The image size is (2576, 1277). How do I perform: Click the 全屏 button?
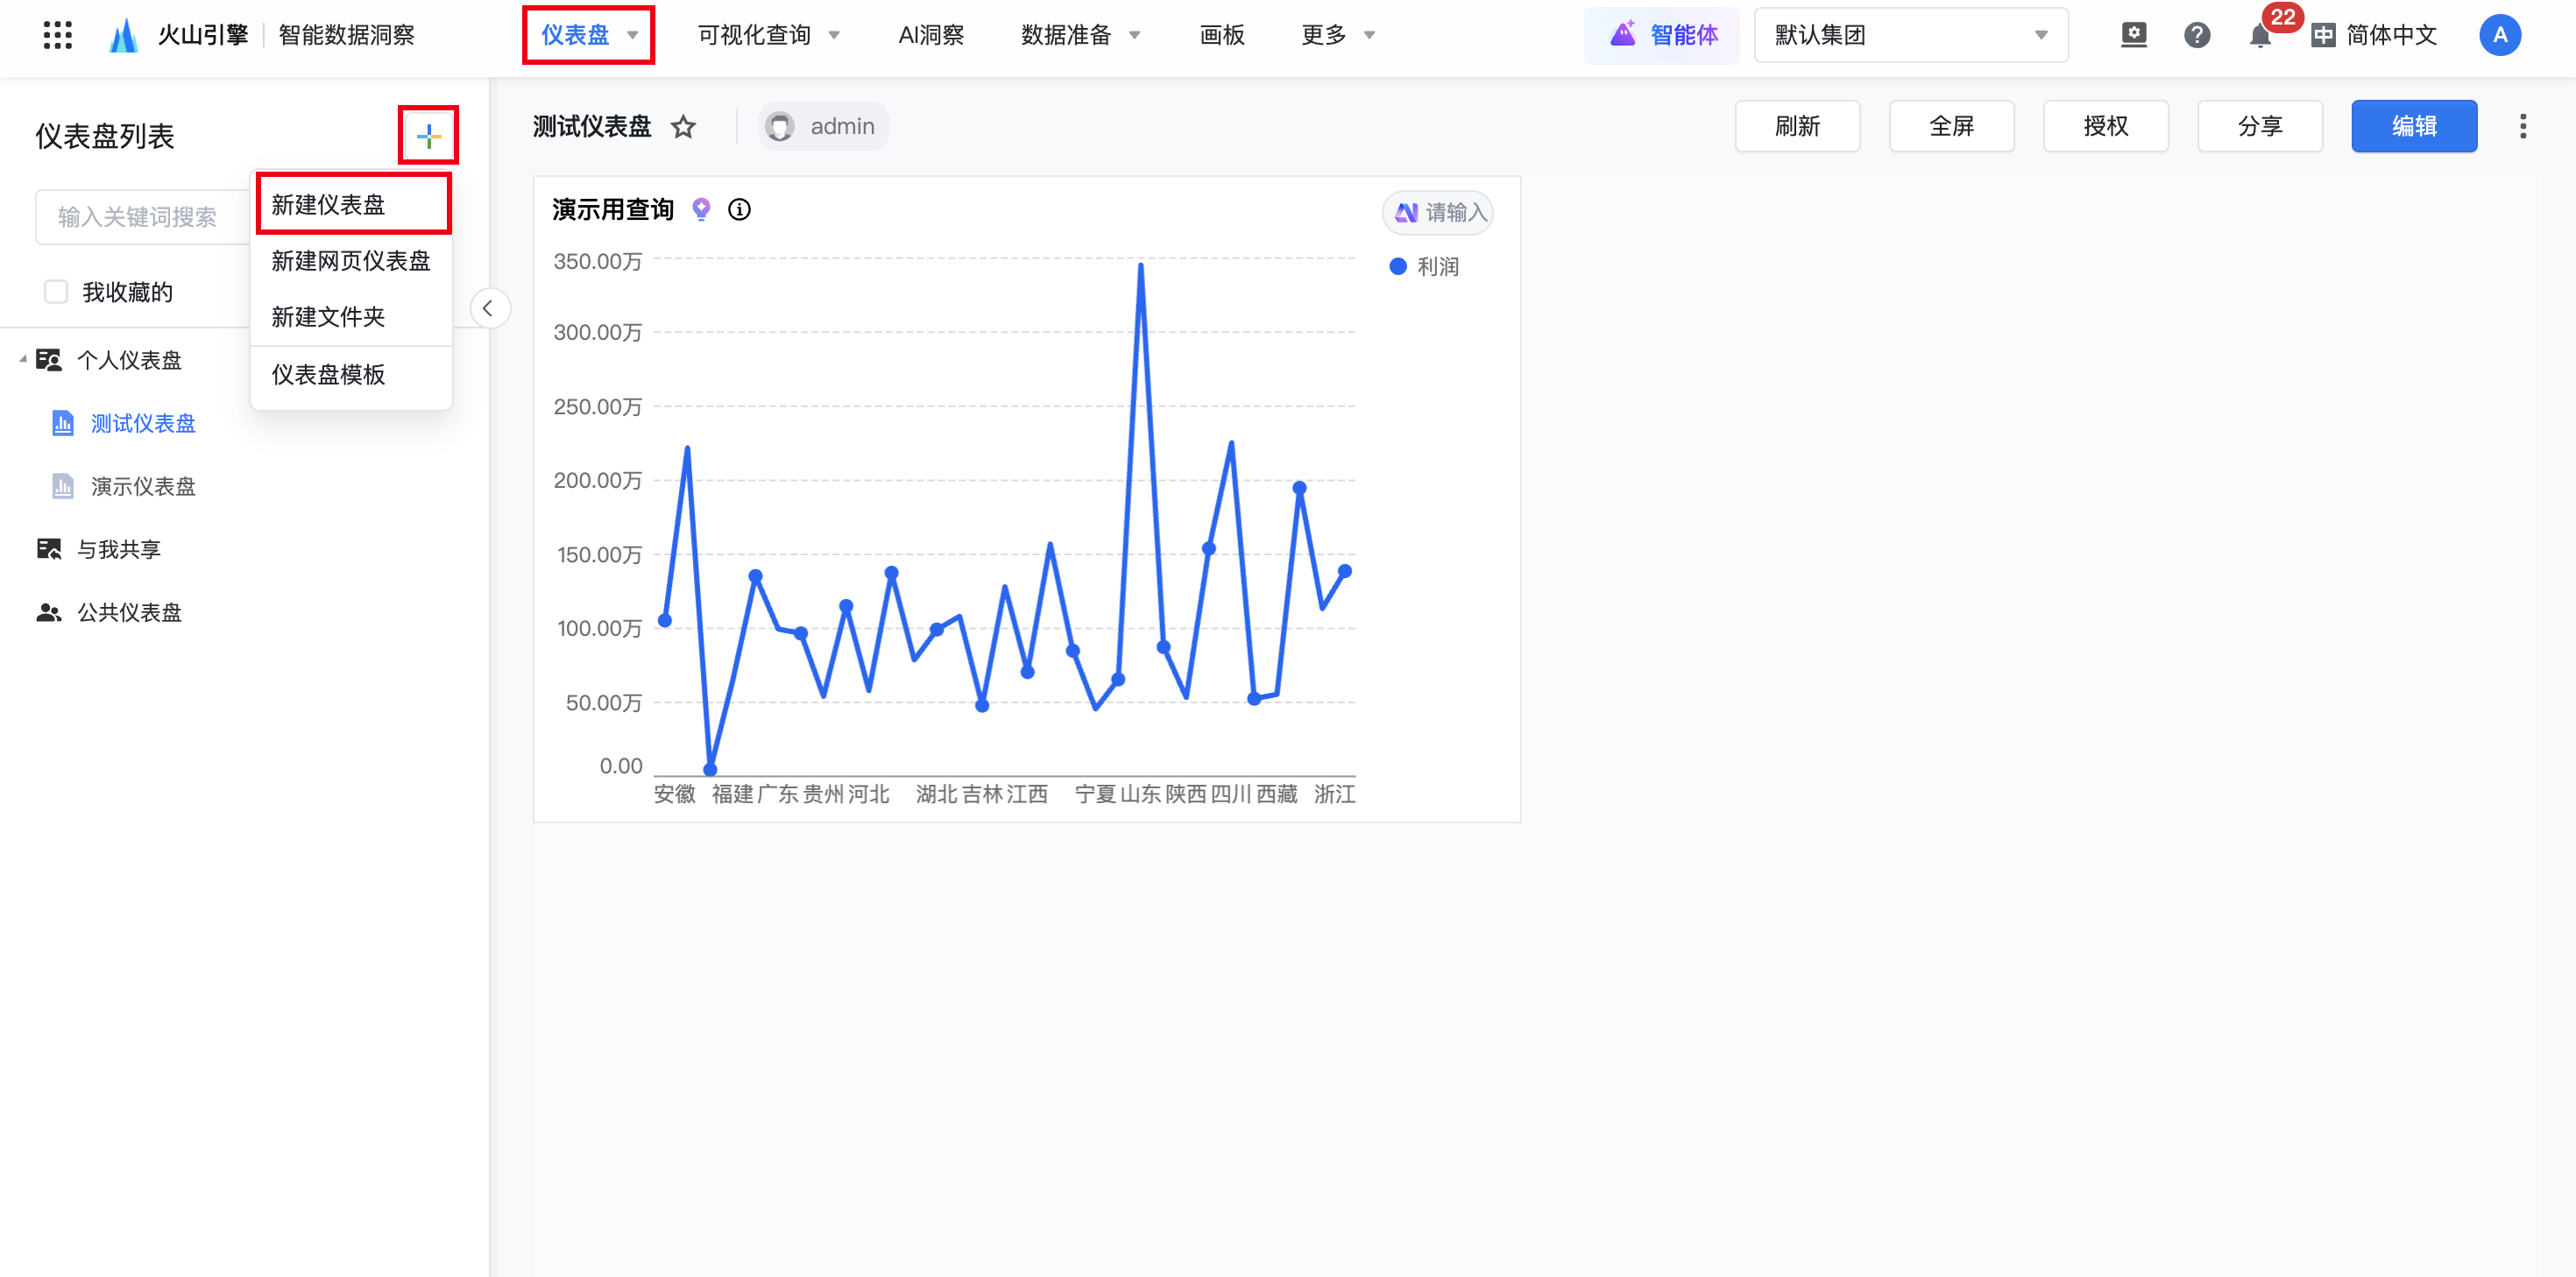click(x=1950, y=126)
